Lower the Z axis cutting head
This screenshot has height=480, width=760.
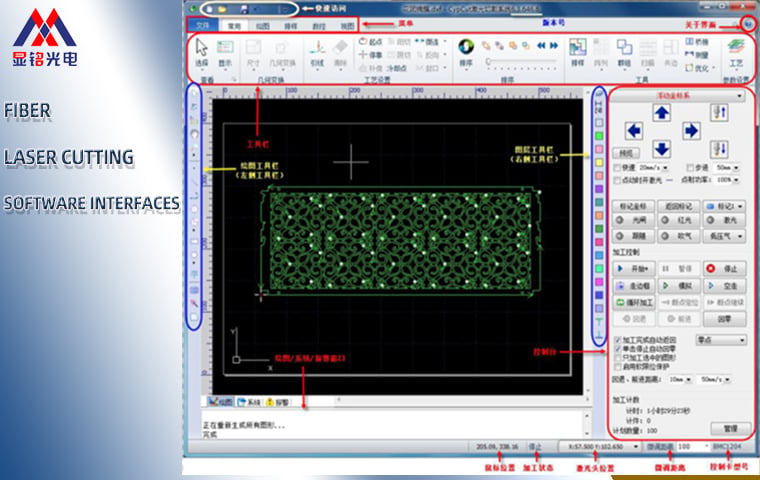tap(720, 149)
